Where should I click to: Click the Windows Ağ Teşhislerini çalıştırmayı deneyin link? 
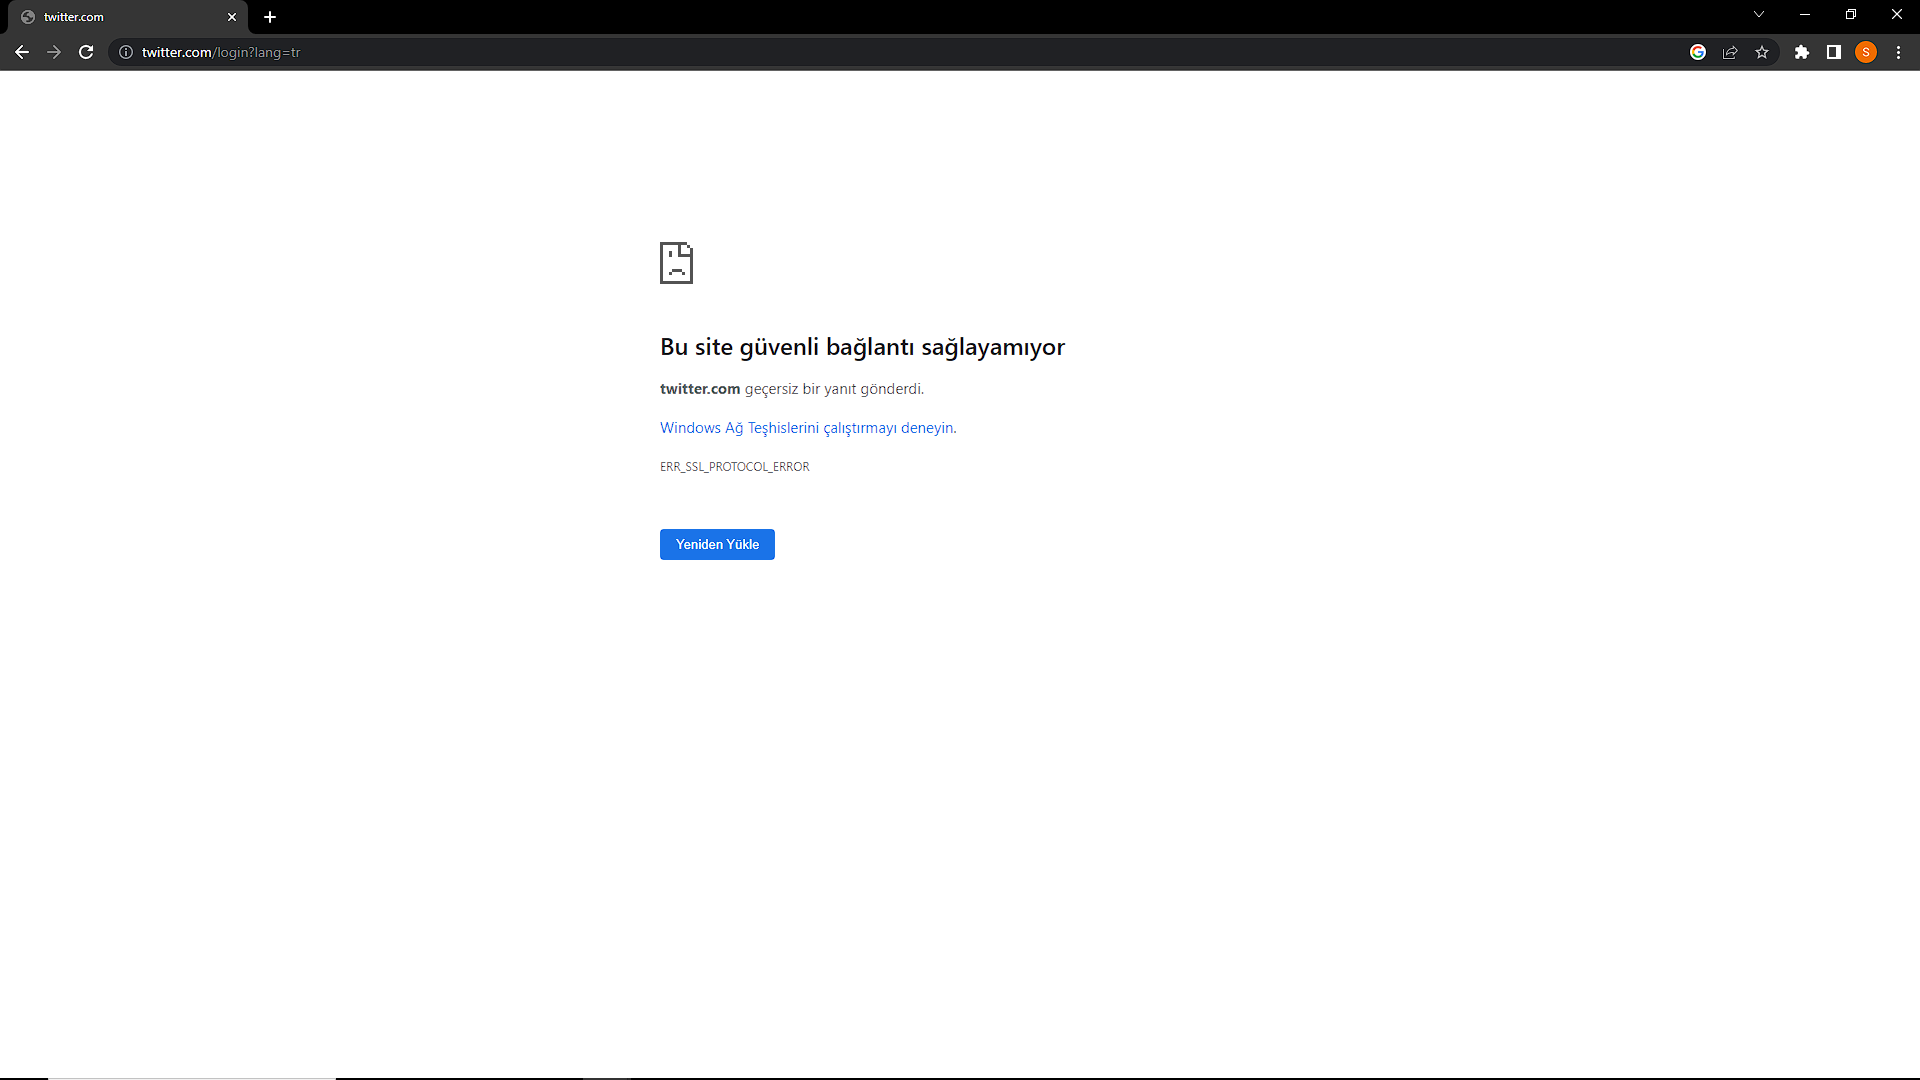pyautogui.click(x=807, y=428)
